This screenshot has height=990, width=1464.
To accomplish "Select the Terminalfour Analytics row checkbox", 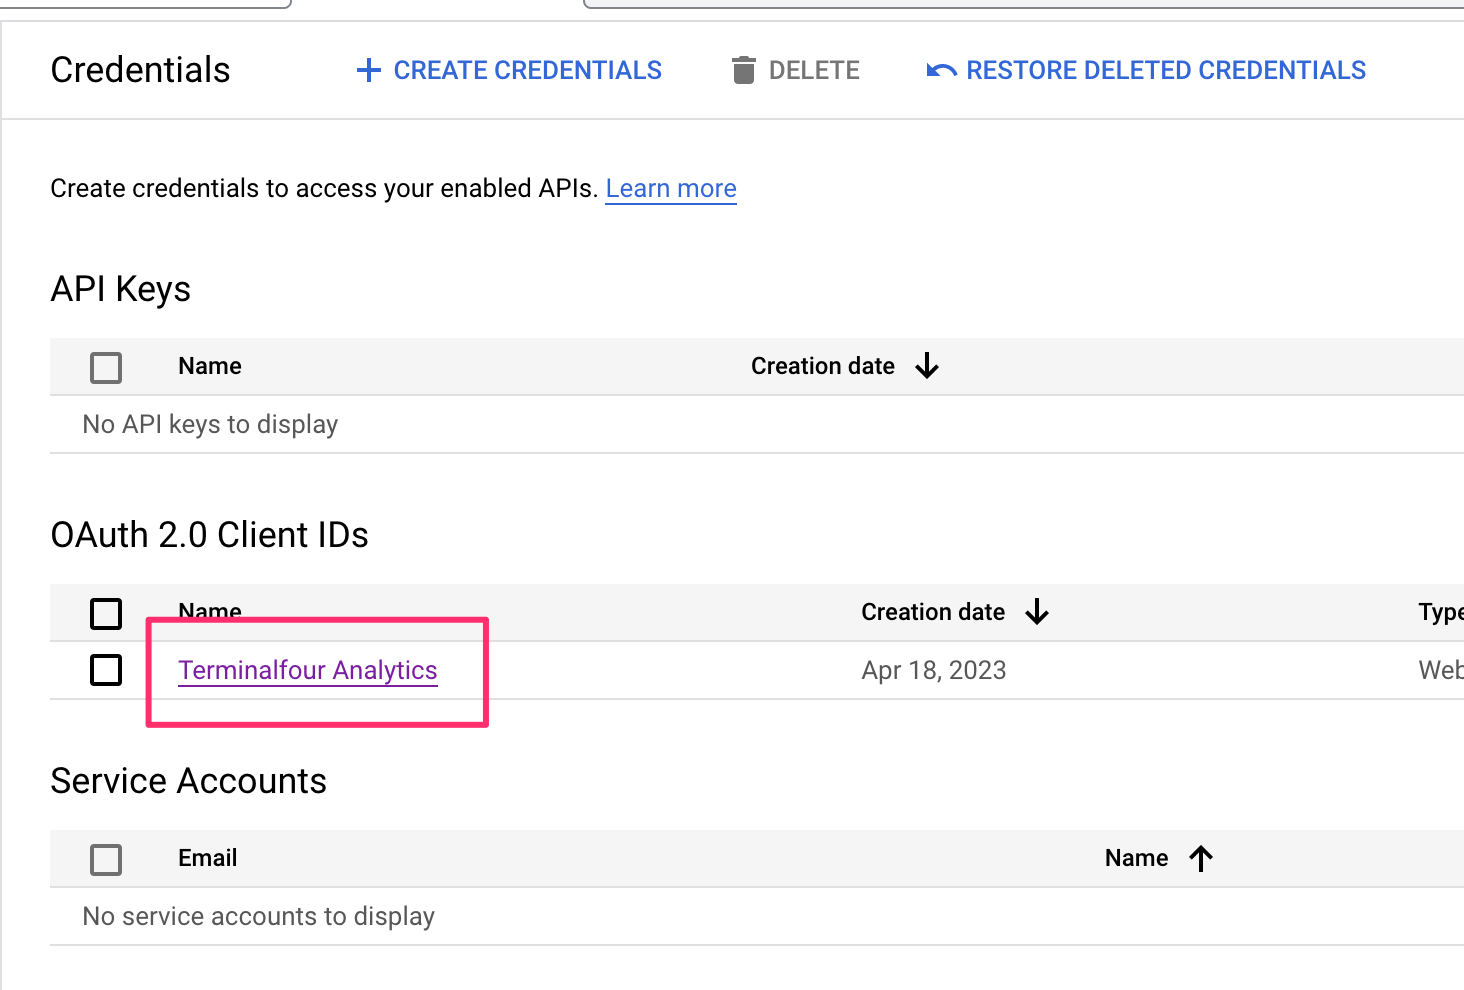I will pyautogui.click(x=106, y=670).
